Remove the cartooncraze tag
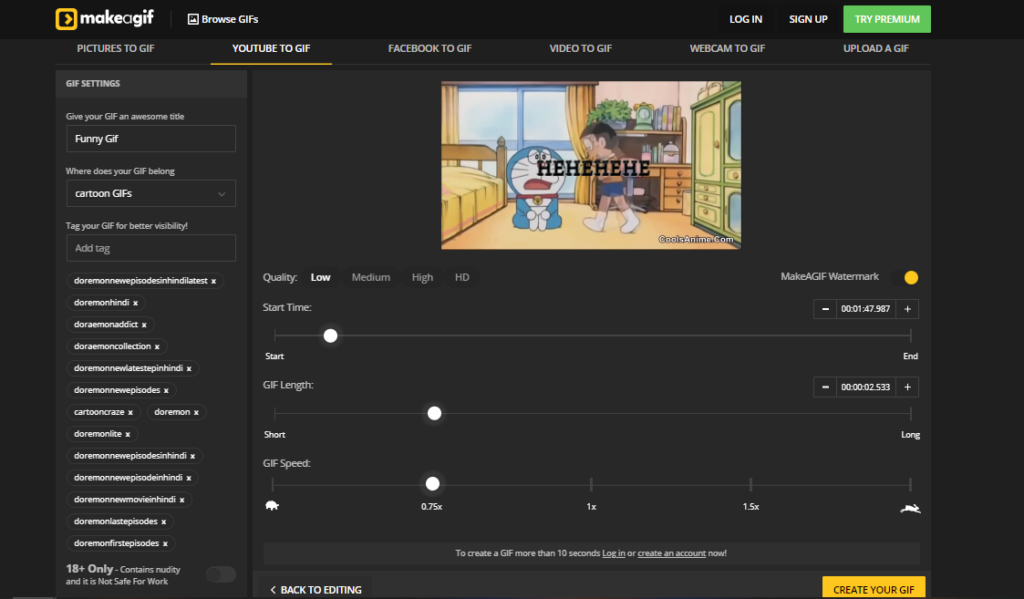This screenshot has height=599, width=1024. click(130, 412)
